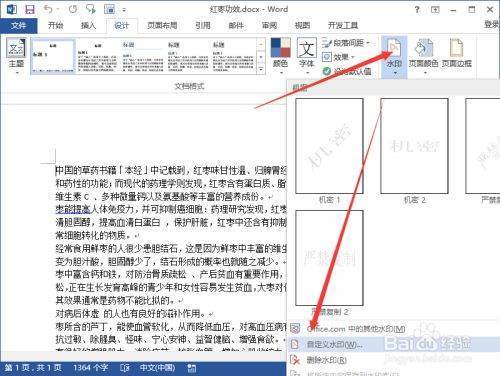Switch to the 引用 (References) tab
The width and height of the screenshot is (500, 376).
tap(203, 26)
